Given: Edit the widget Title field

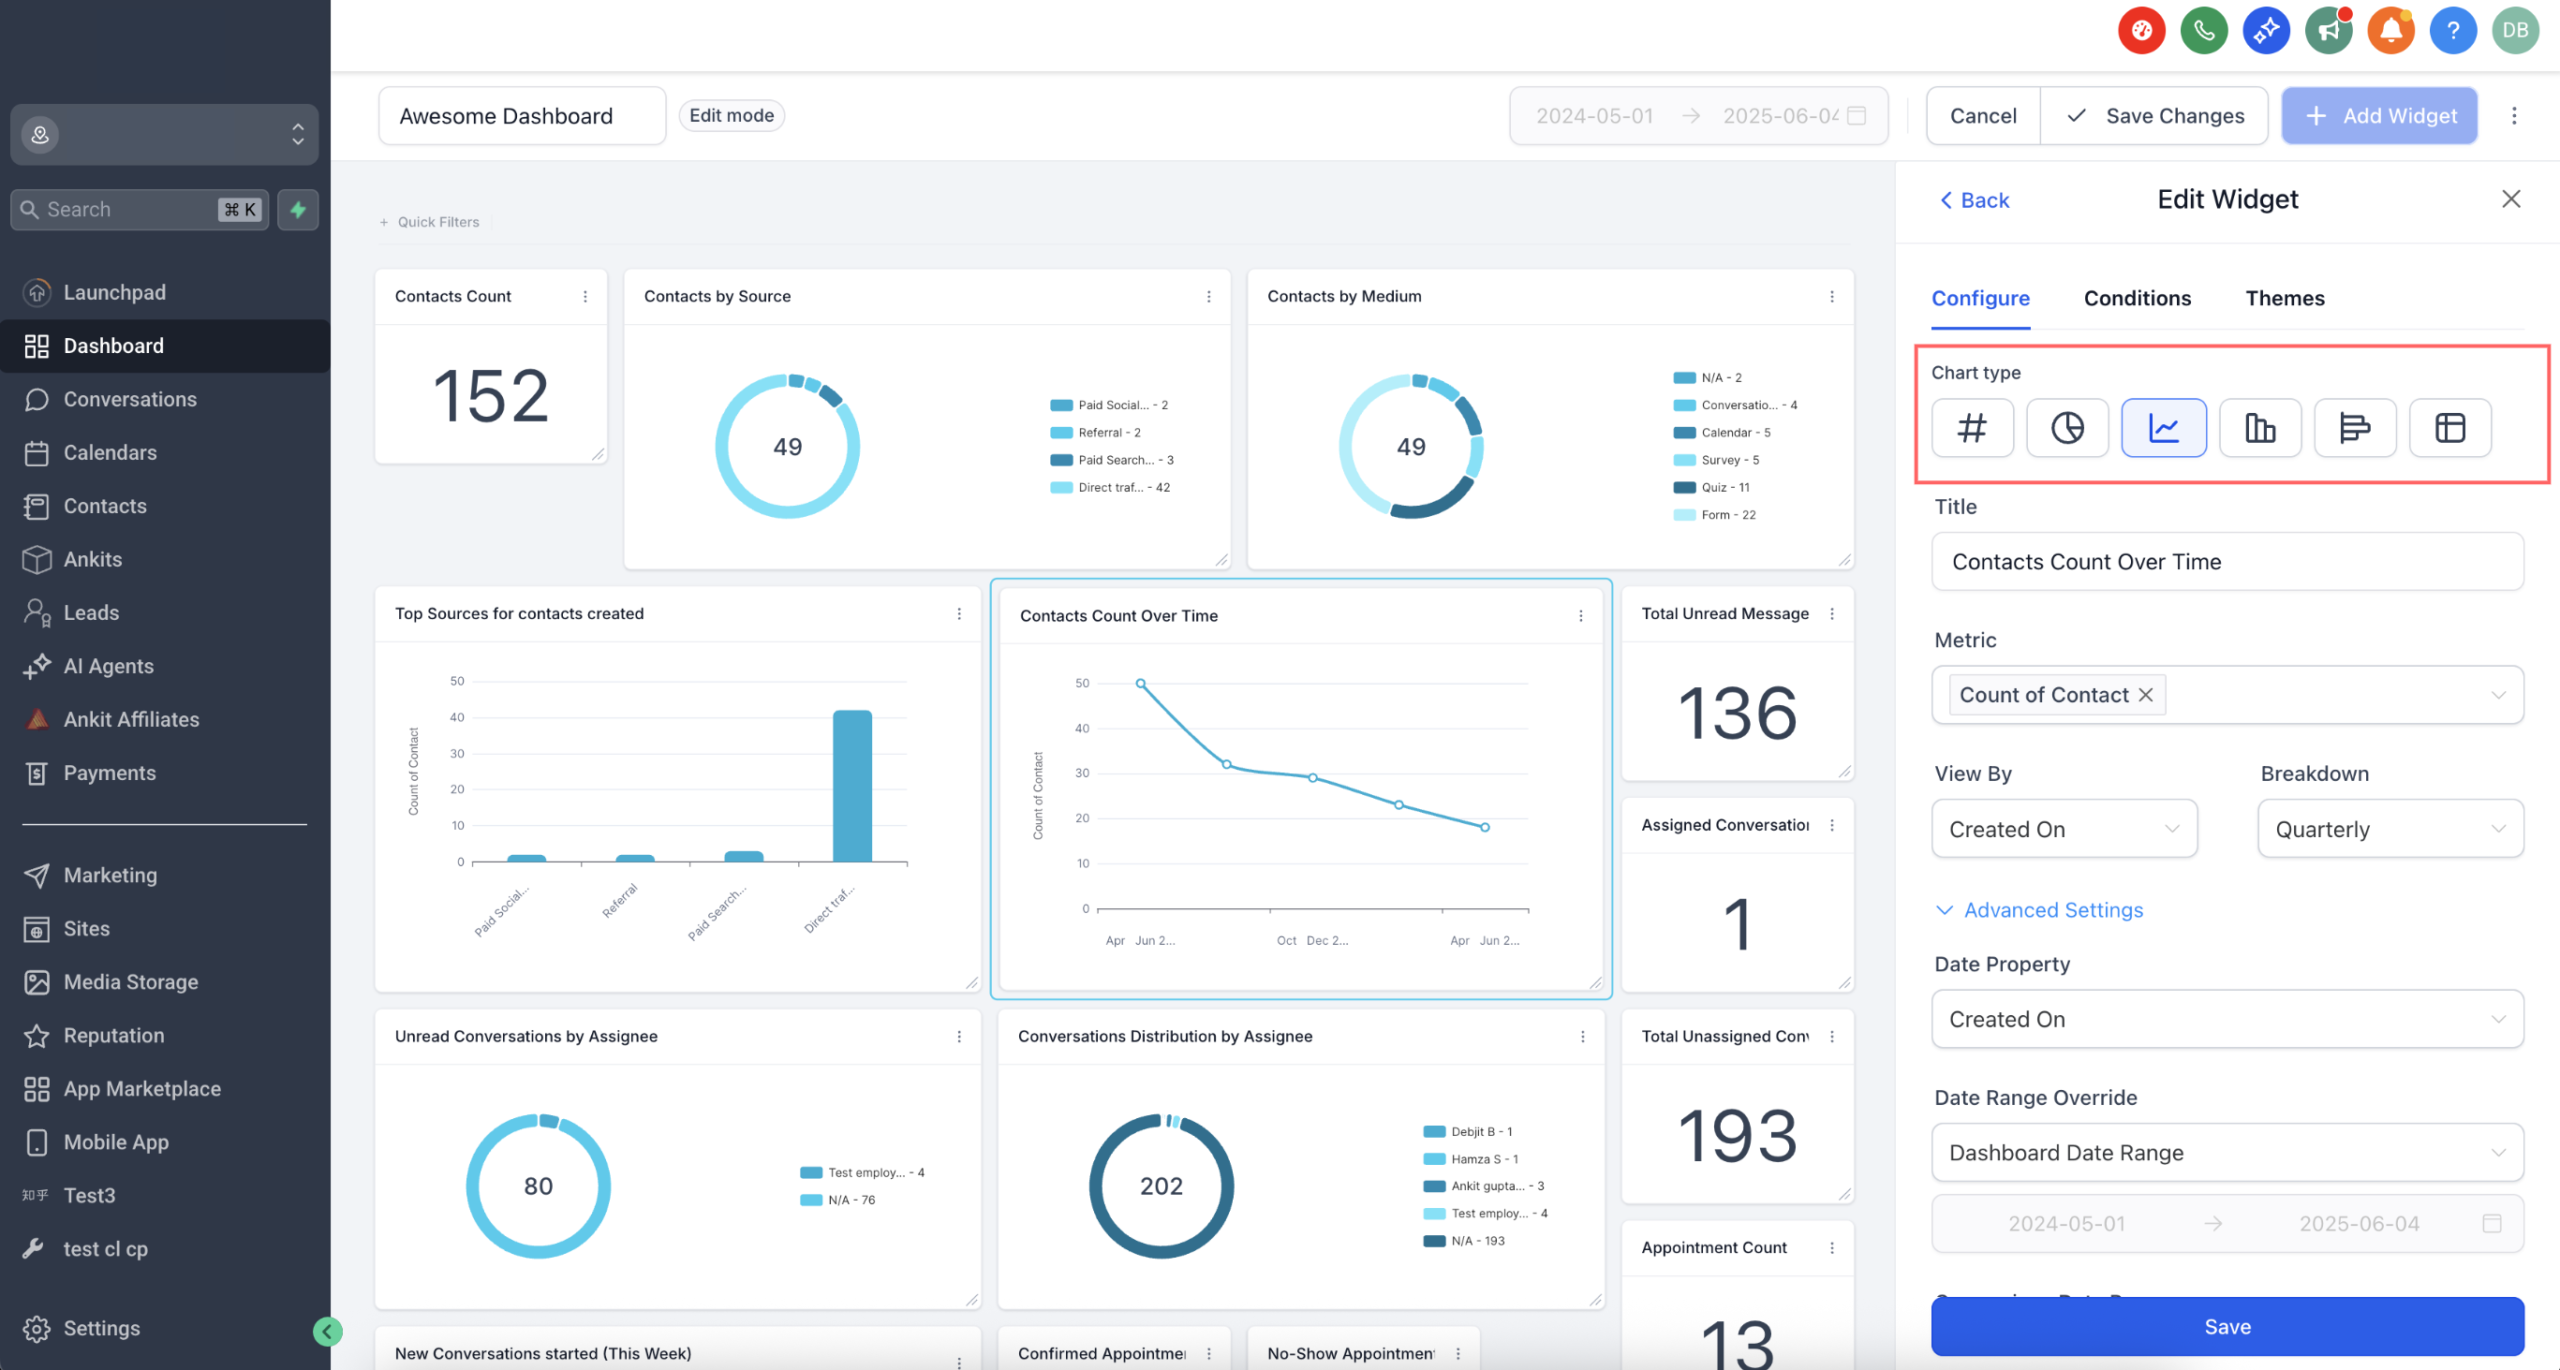Looking at the screenshot, I should (2227, 561).
